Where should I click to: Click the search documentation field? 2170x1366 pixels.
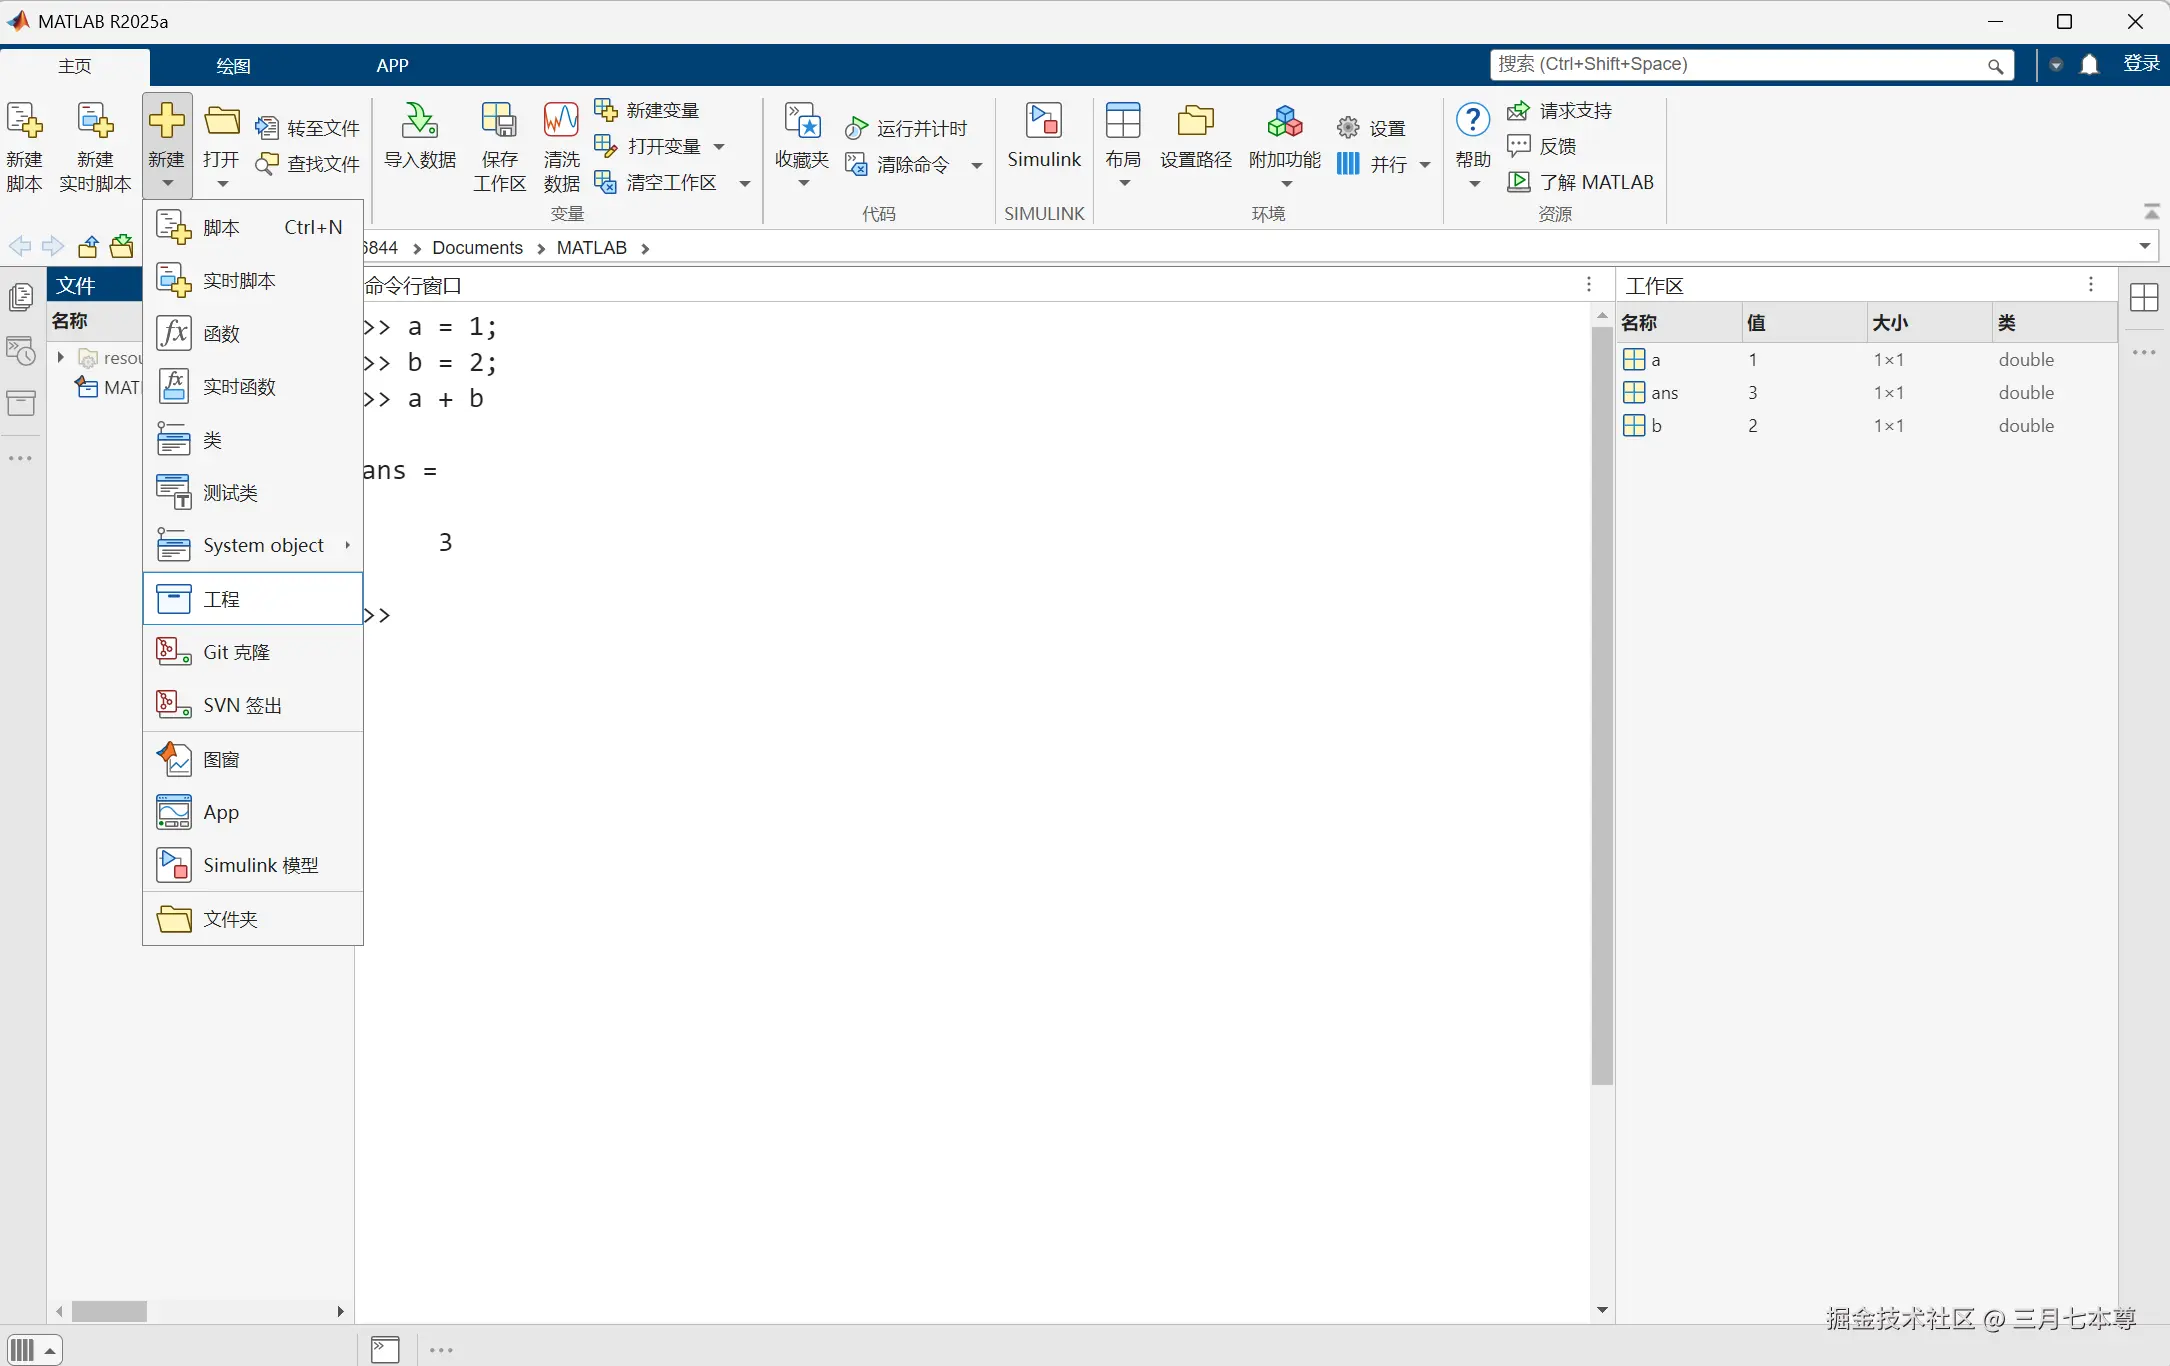click(x=1740, y=65)
